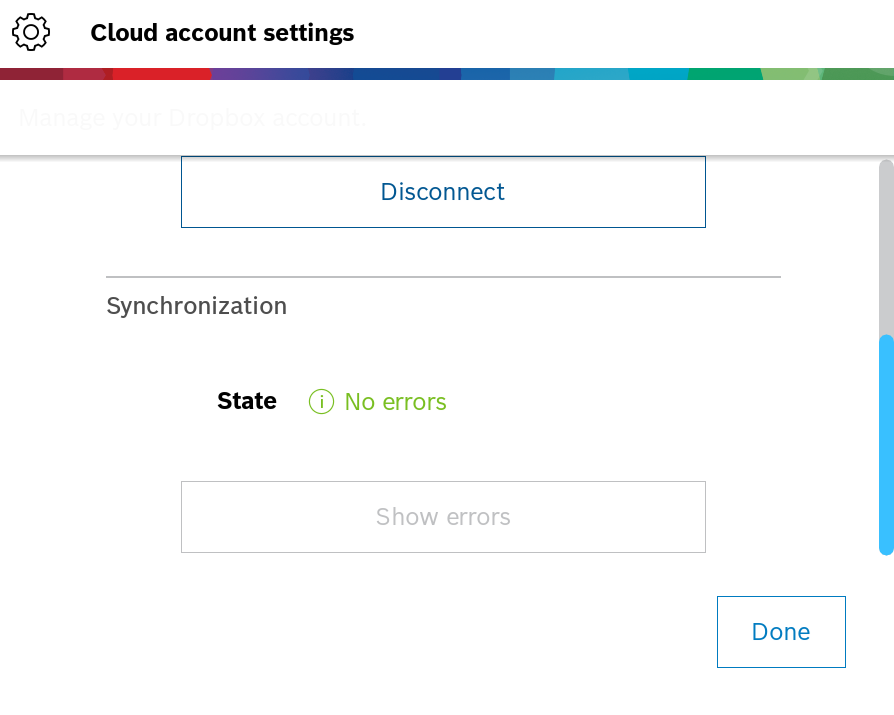894x715 pixels.
Task: Click the Cloud account settings title
Action: pos(222,33)
